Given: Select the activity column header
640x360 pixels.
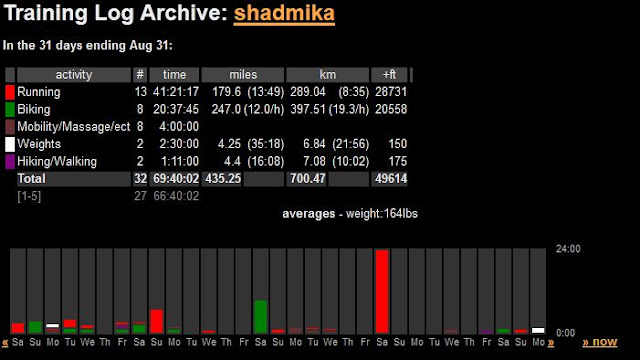Looking at the screenshot, I should coord(73,75).
